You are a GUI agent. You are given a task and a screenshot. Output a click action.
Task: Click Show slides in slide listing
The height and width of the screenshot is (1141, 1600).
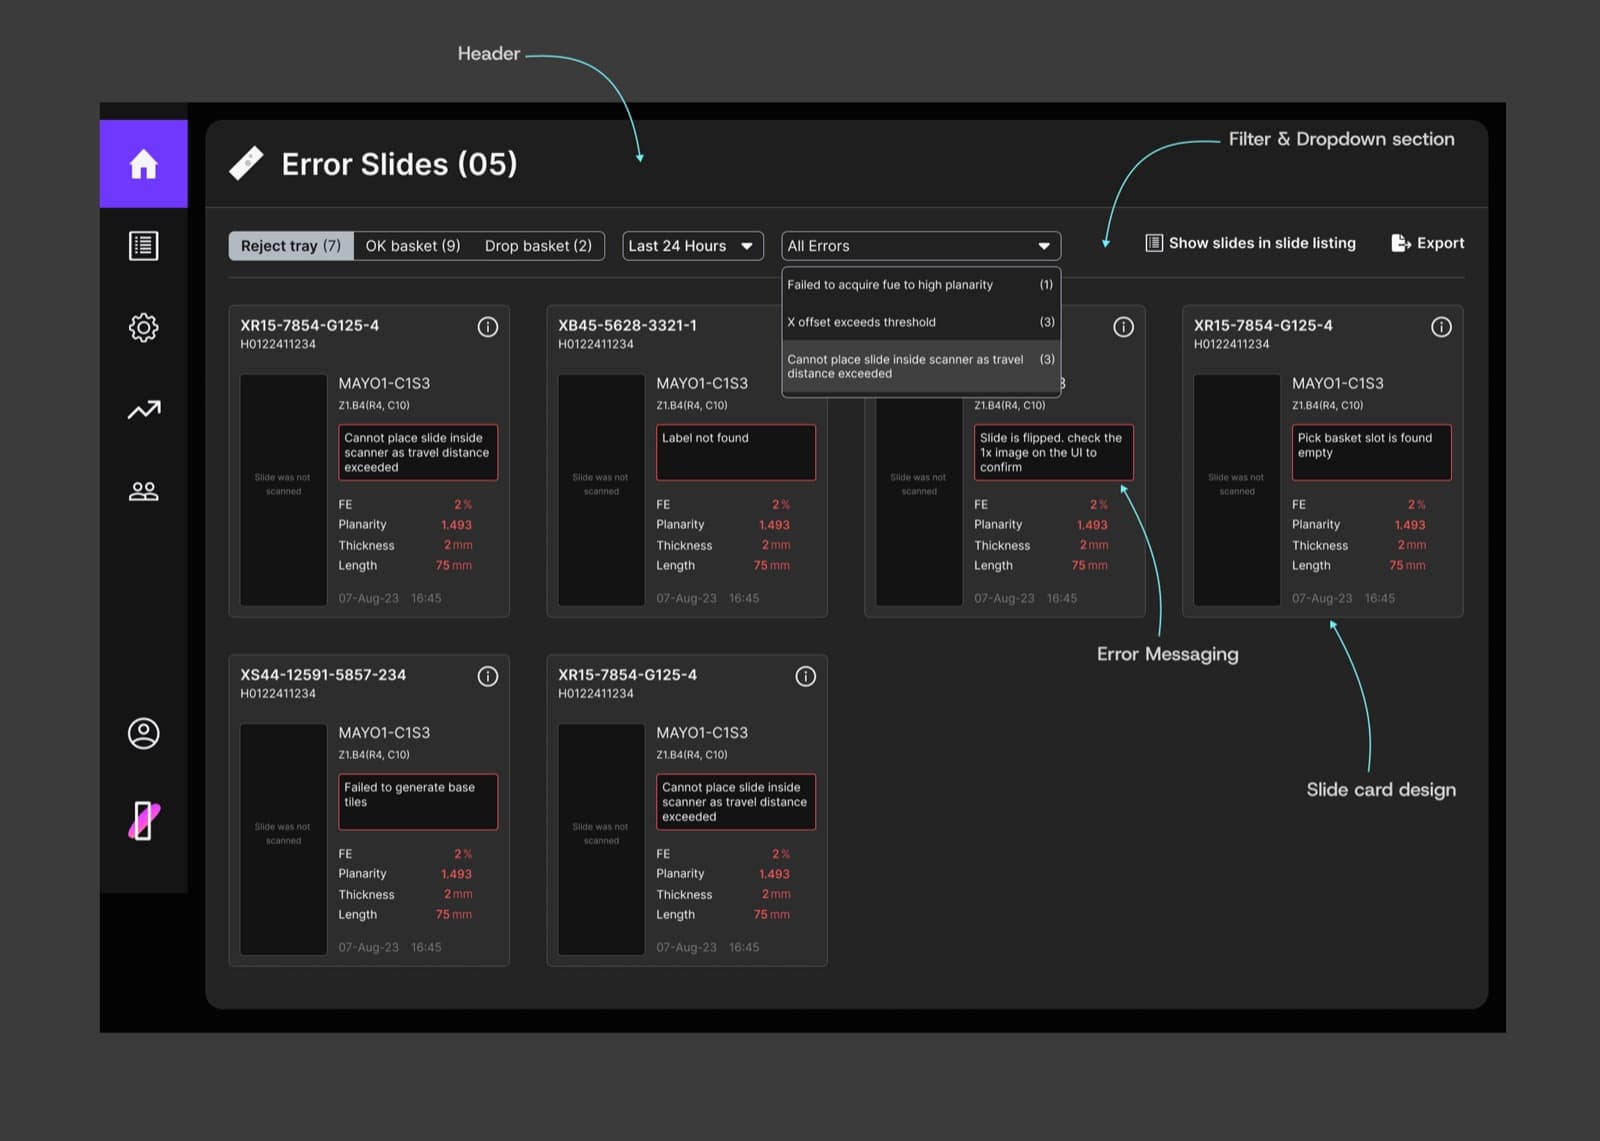[x=1262, y=243]
